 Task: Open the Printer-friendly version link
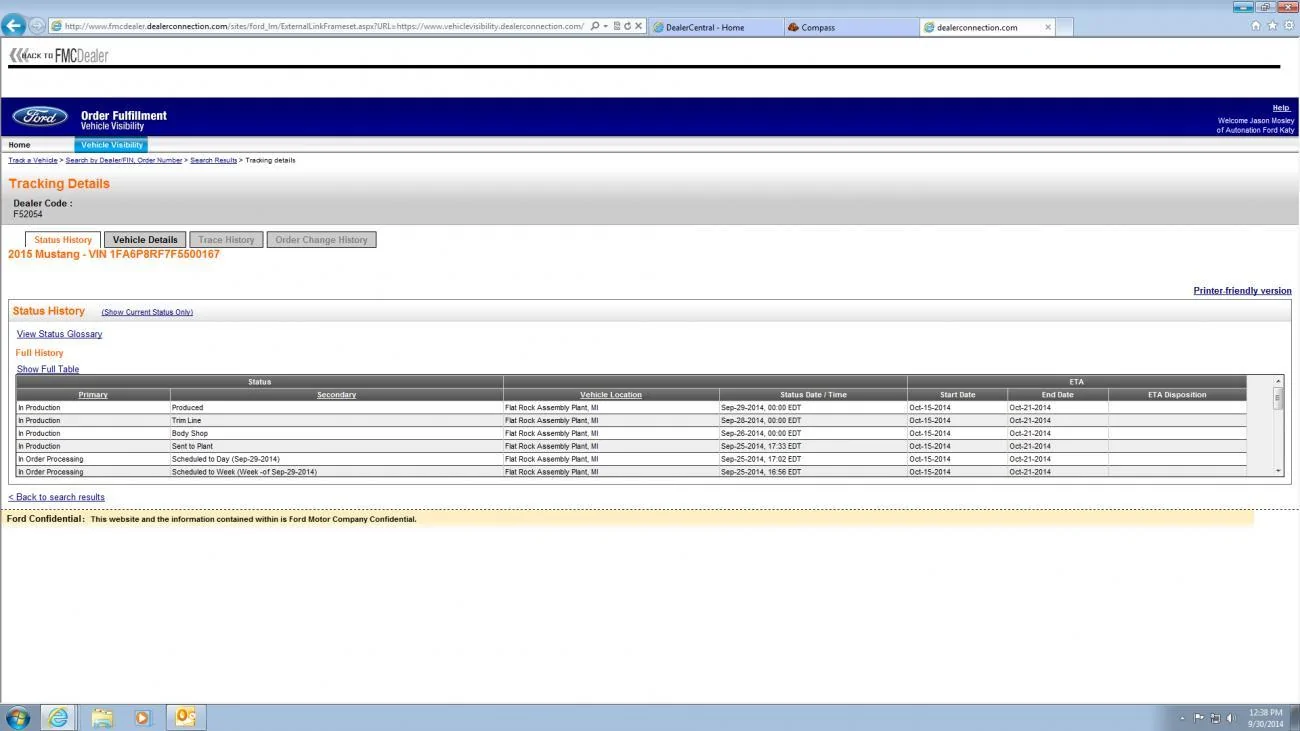1242,291
